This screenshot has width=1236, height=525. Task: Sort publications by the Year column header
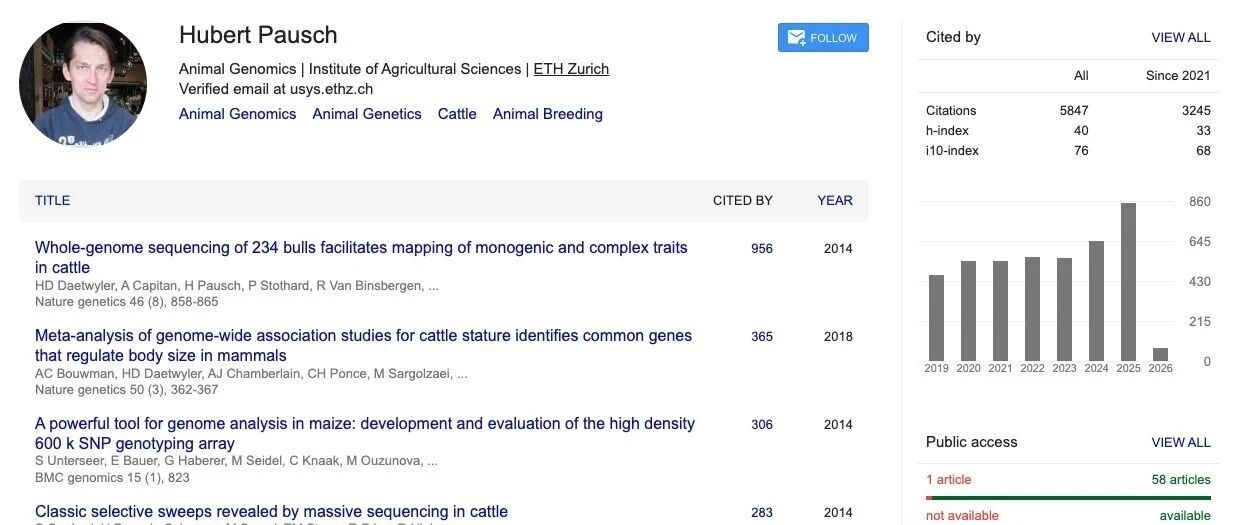[x=835, y=200]
